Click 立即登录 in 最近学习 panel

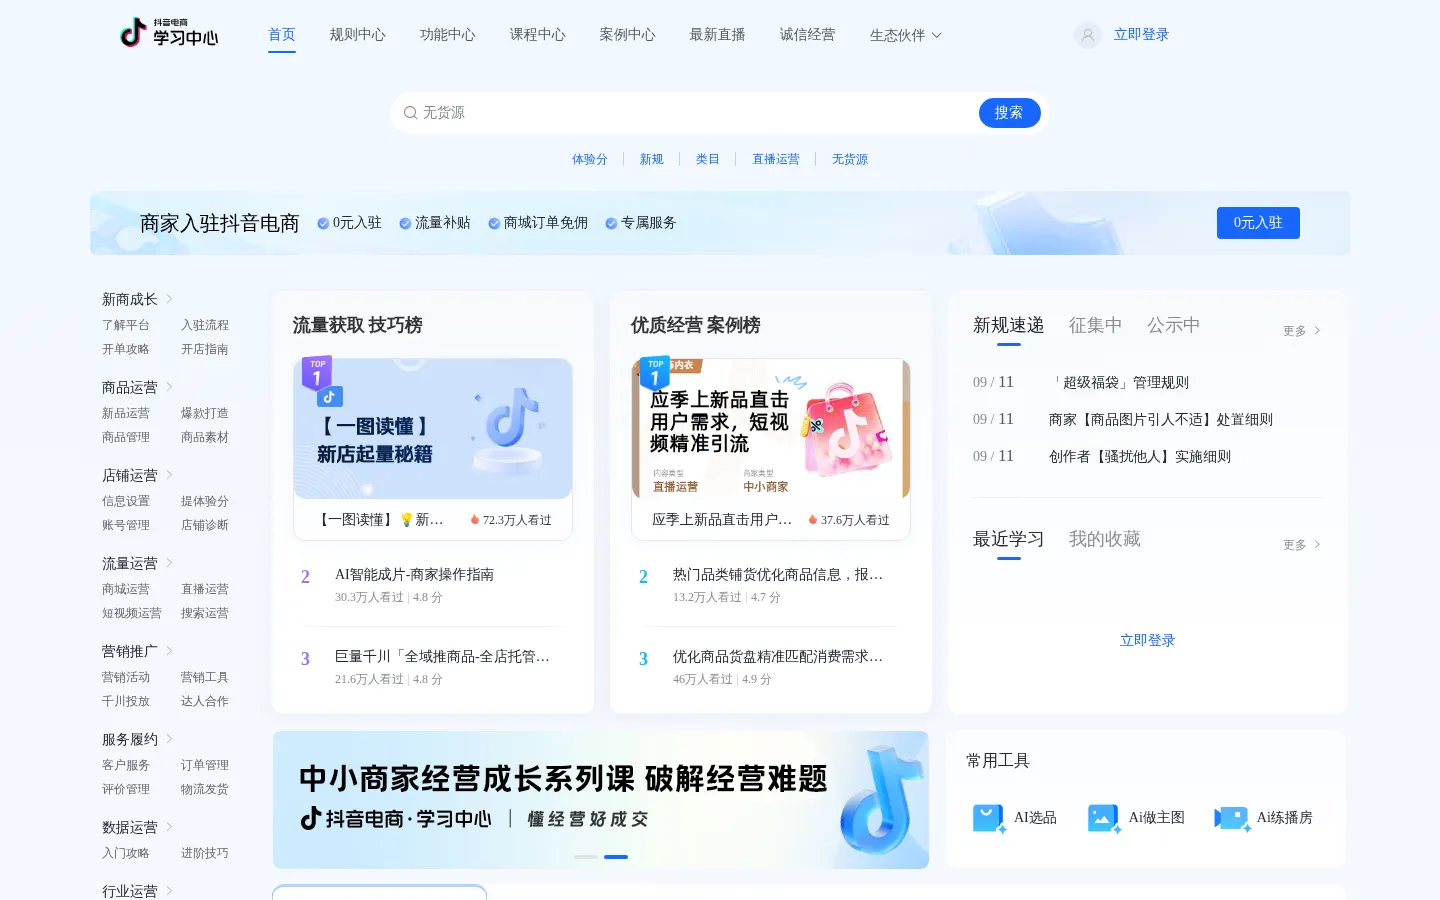coord(1148,640)
